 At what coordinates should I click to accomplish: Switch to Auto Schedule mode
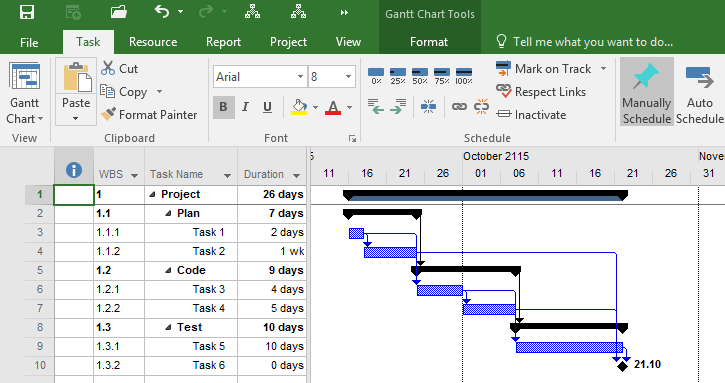[700, 92]
